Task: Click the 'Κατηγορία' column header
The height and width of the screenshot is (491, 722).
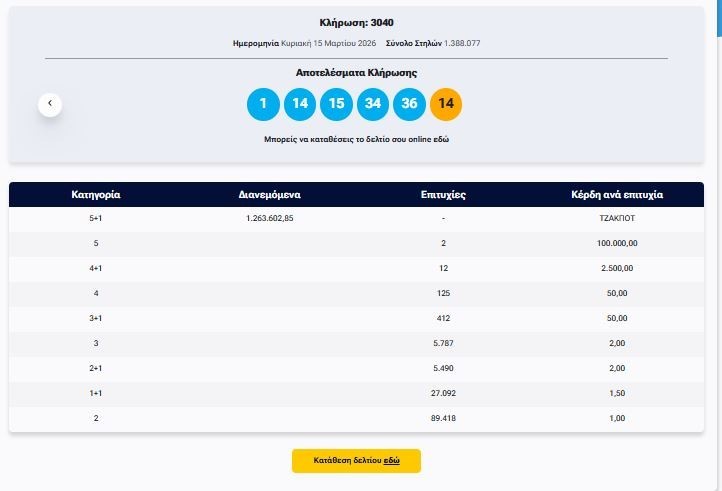Action: (x=96, y=195)
